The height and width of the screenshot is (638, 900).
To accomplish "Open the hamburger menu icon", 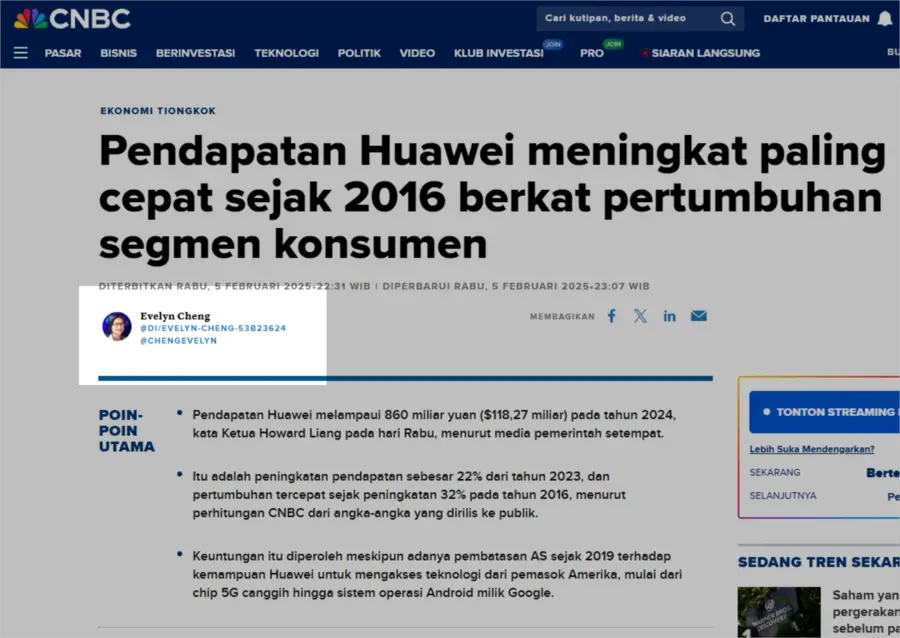I will click(21, 53).
